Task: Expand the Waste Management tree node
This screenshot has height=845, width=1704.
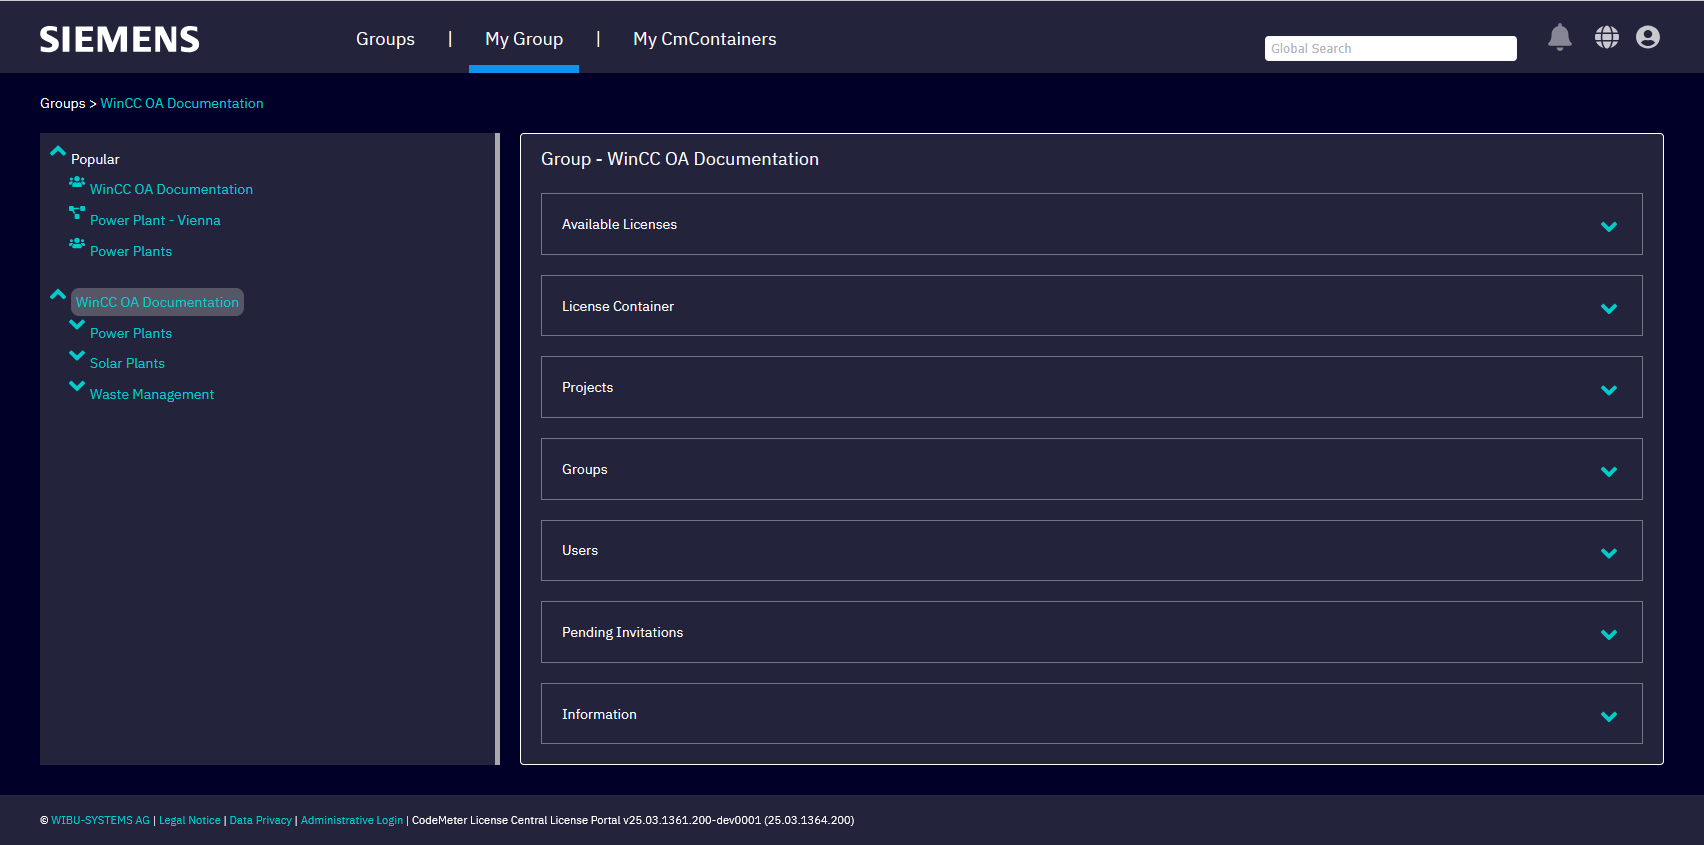Action: [x=77, y=386]
